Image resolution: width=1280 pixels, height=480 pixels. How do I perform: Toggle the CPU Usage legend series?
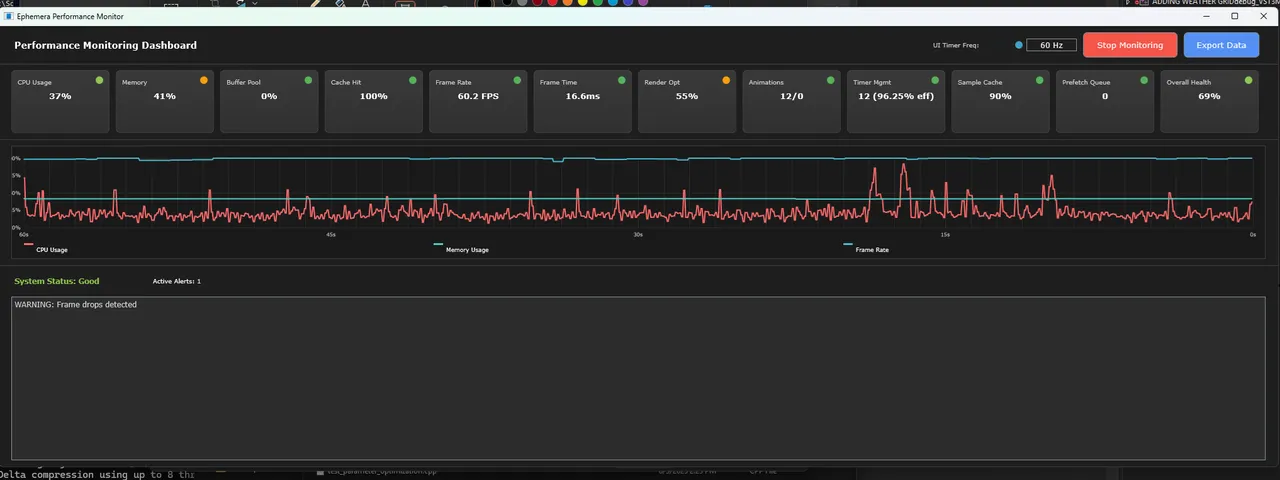coord(51,249)
